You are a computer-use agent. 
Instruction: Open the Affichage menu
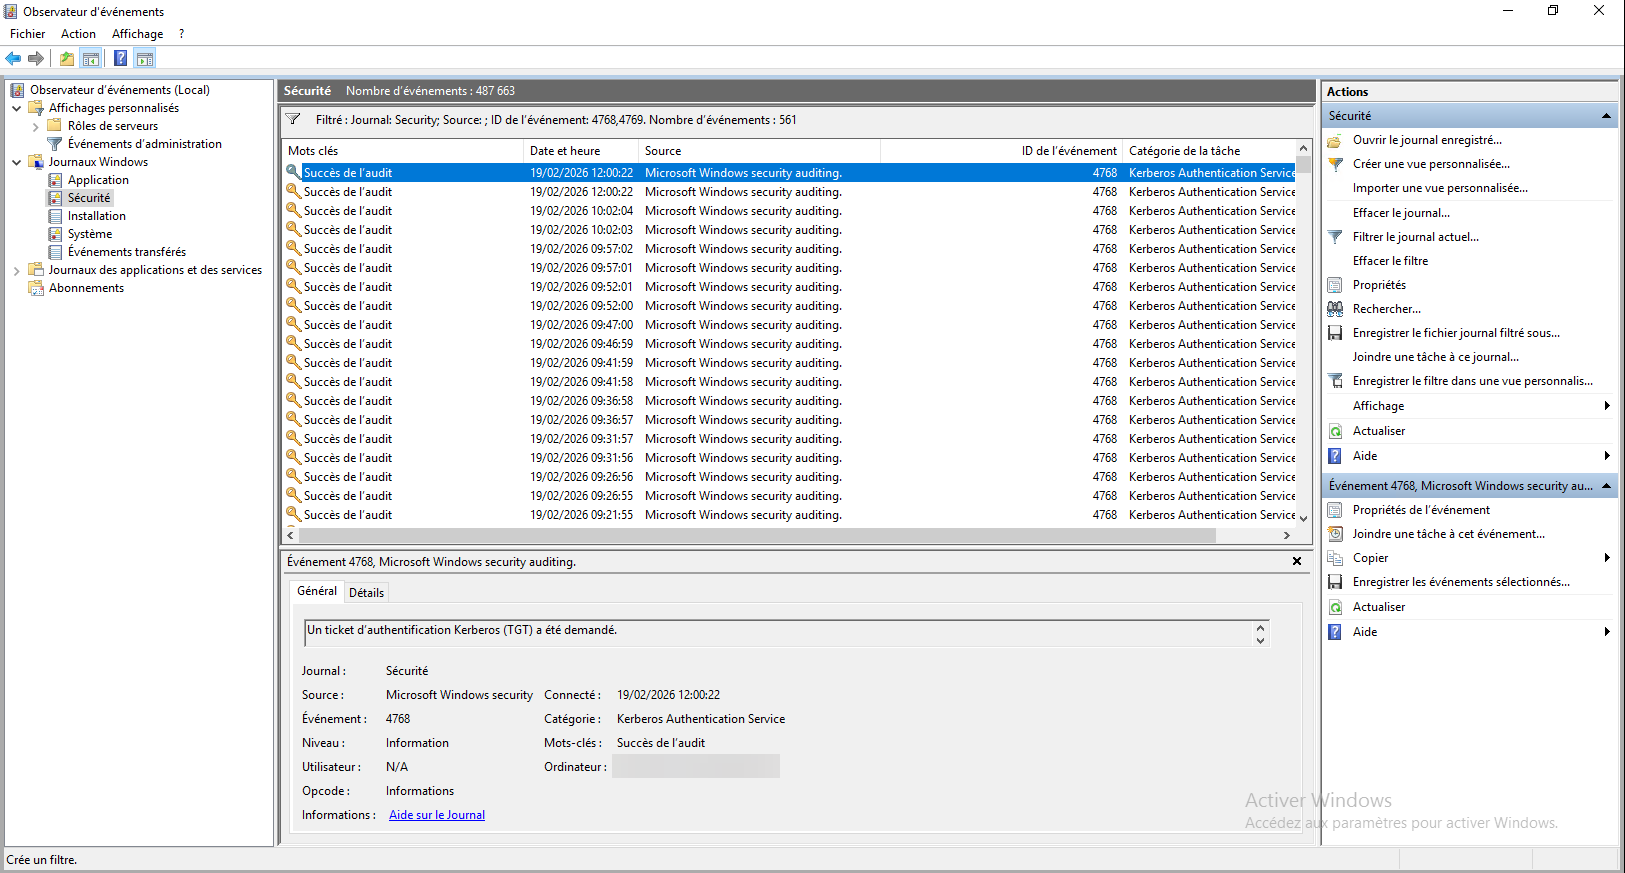tap(138, 34)
